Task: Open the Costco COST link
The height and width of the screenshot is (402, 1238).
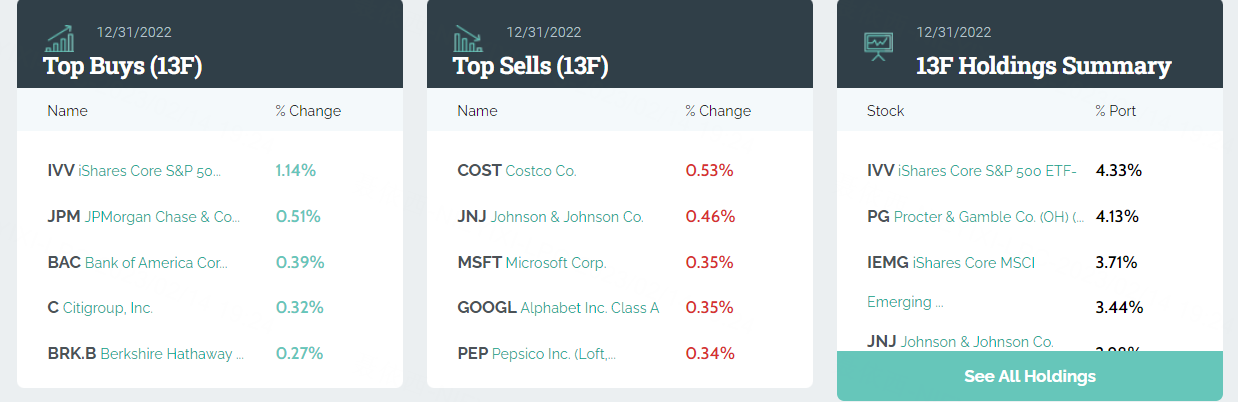Action: pos(516,170)
